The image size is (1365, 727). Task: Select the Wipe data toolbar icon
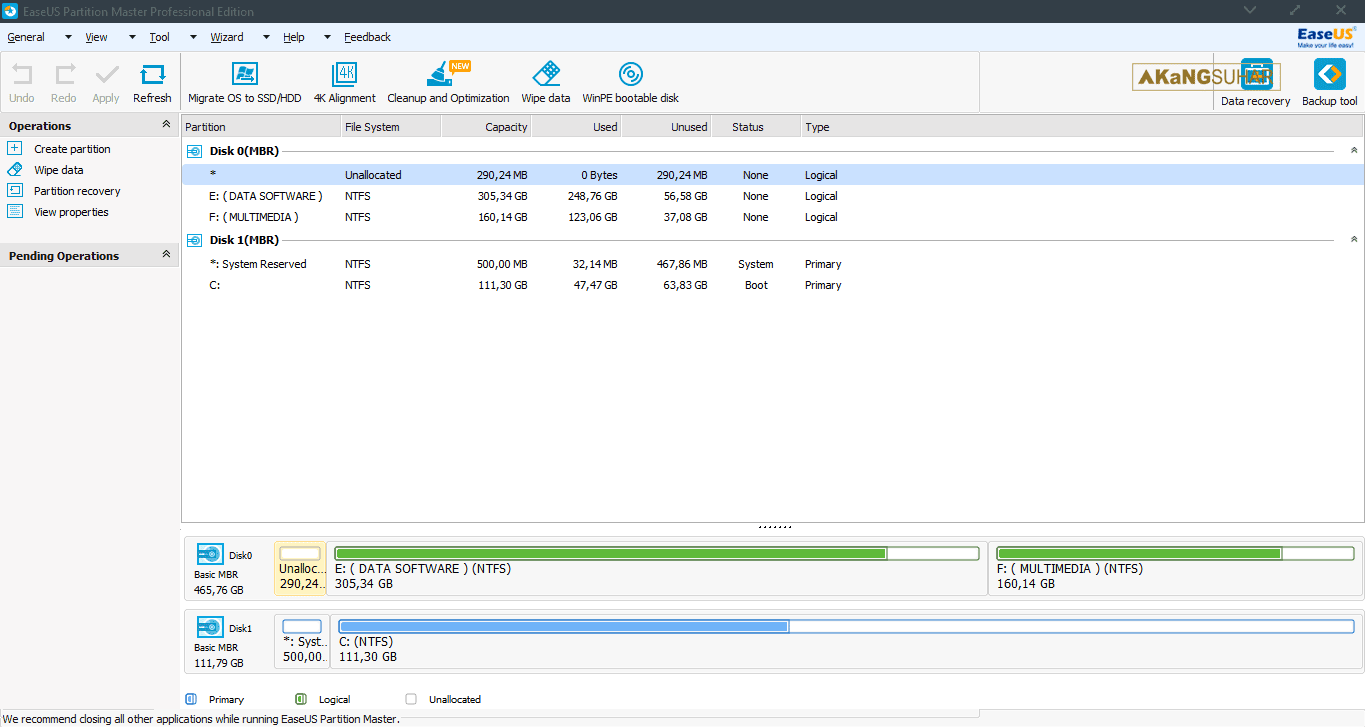(545, 81)
